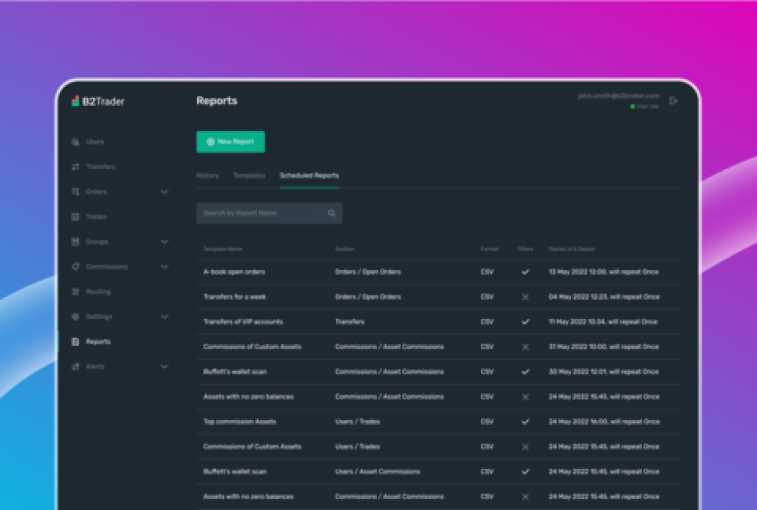Click the Reports sidebar icon
Screen dimensions: 757x510
pyautogui.click(x=75, y=342)
